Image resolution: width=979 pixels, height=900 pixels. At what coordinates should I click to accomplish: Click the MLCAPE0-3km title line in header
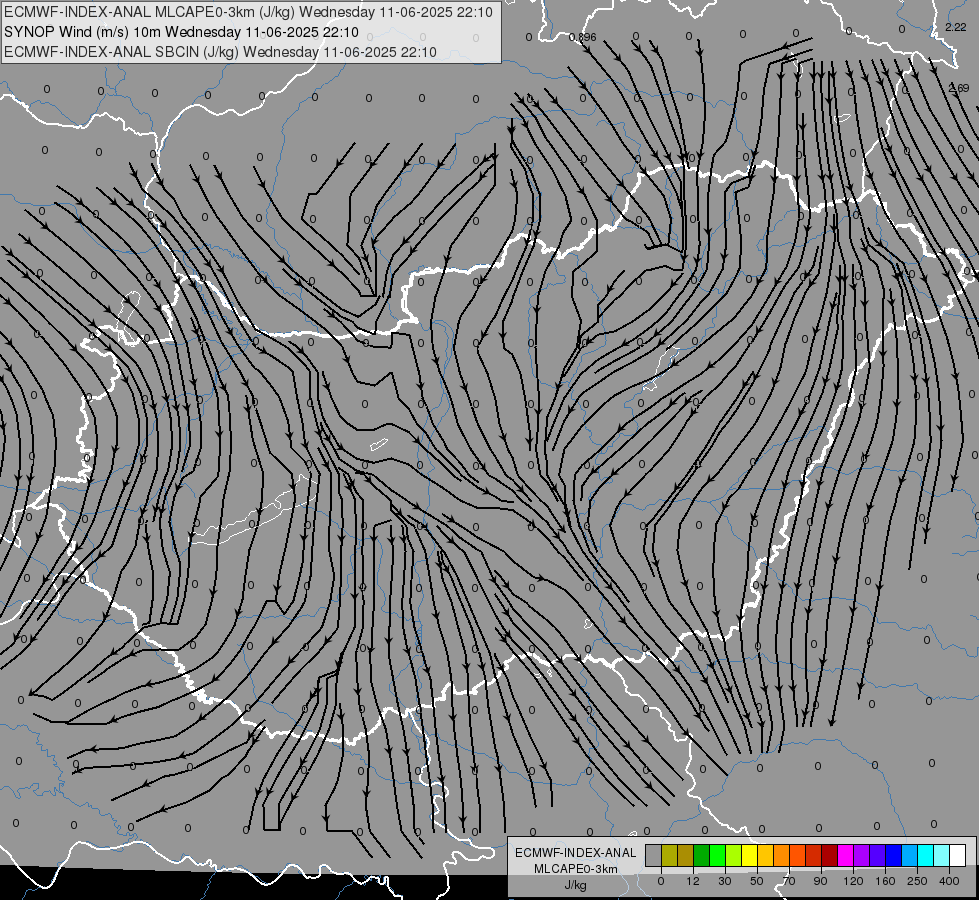pos(248,12)
